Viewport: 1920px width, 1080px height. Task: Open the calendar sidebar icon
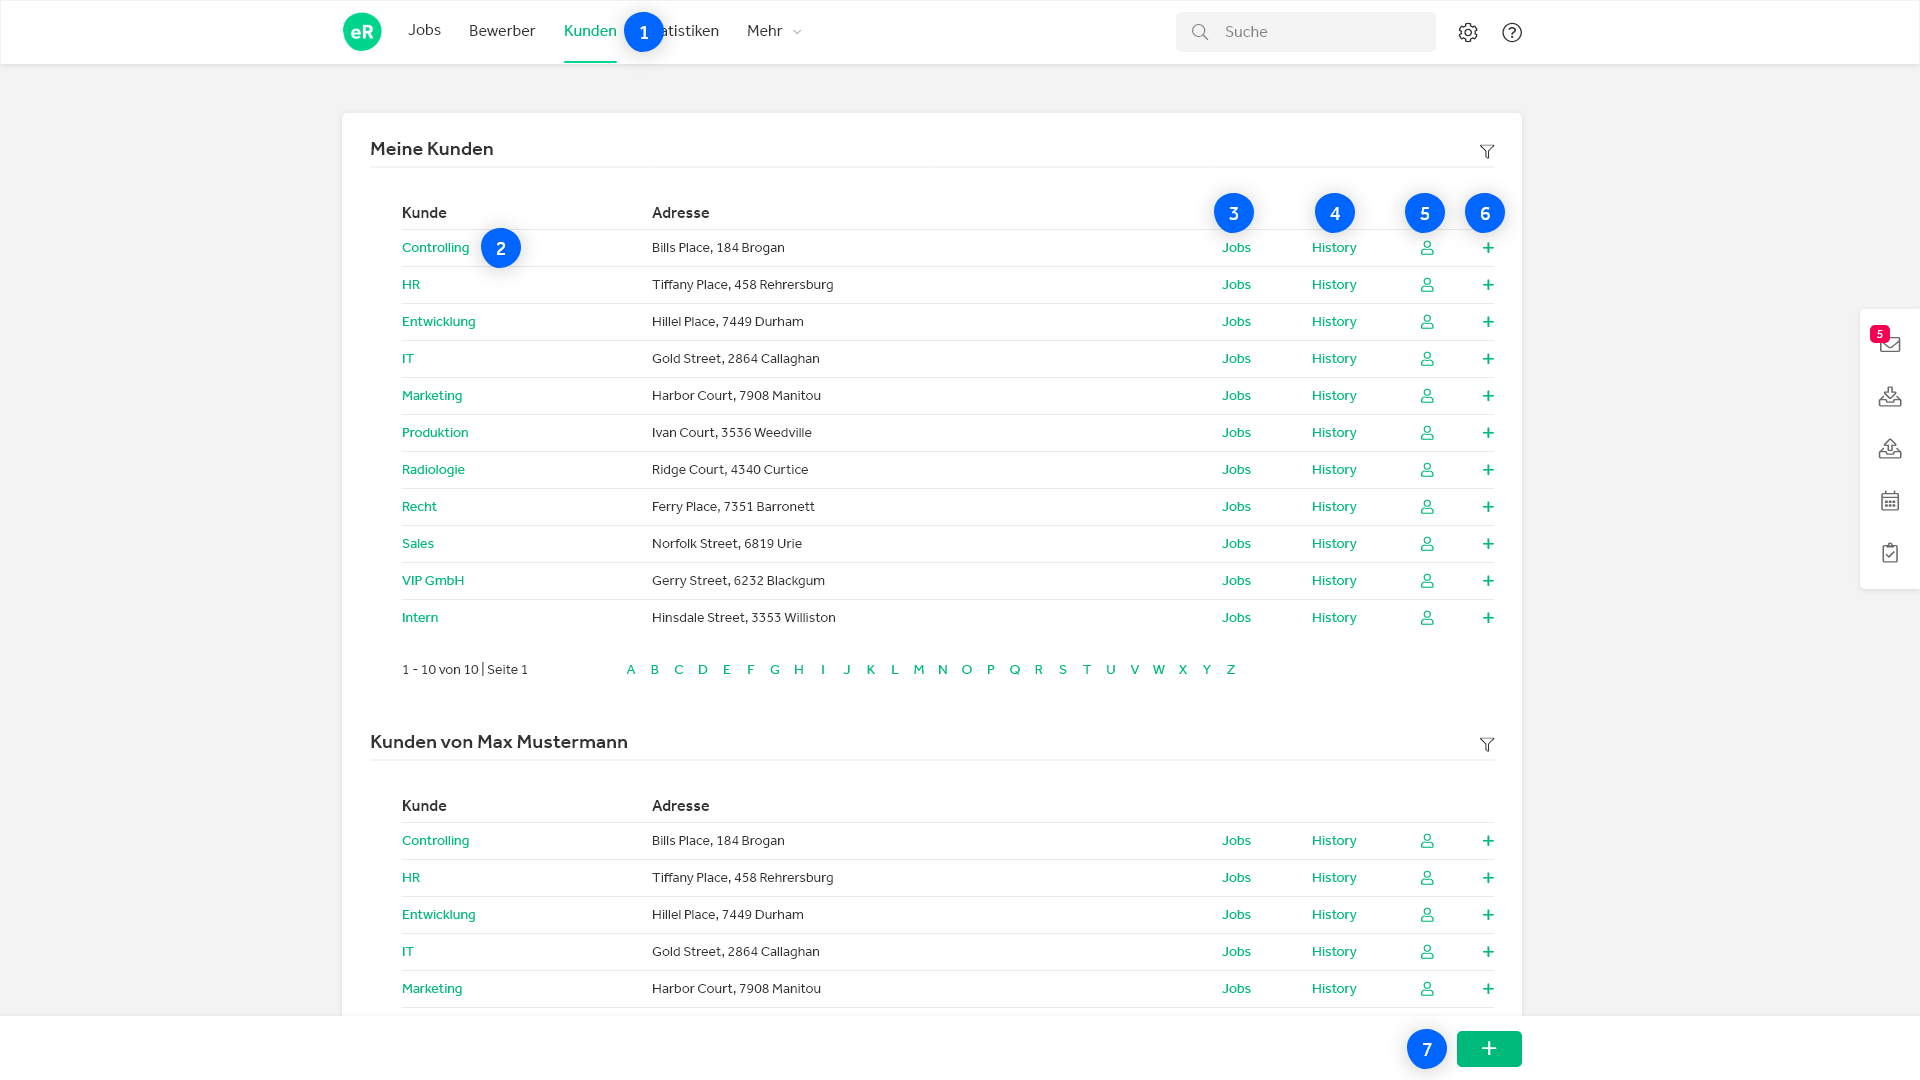tap(1890, 501)
